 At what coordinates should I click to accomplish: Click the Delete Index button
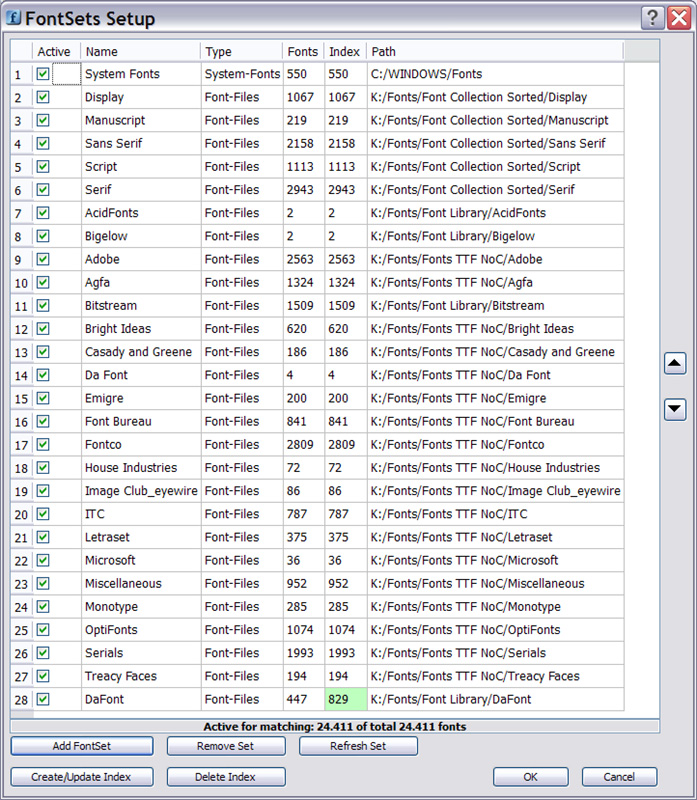[226, 777]
